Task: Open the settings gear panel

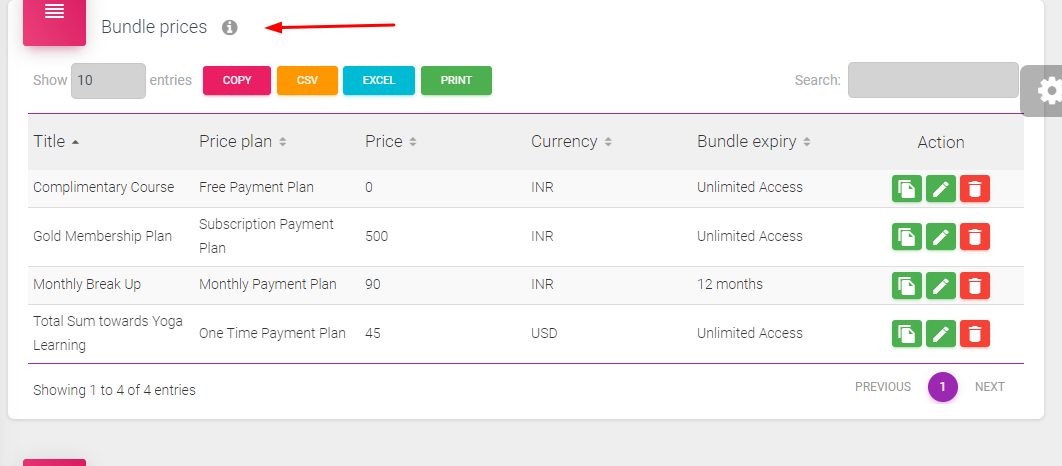Action: [x=1043, y=91]
